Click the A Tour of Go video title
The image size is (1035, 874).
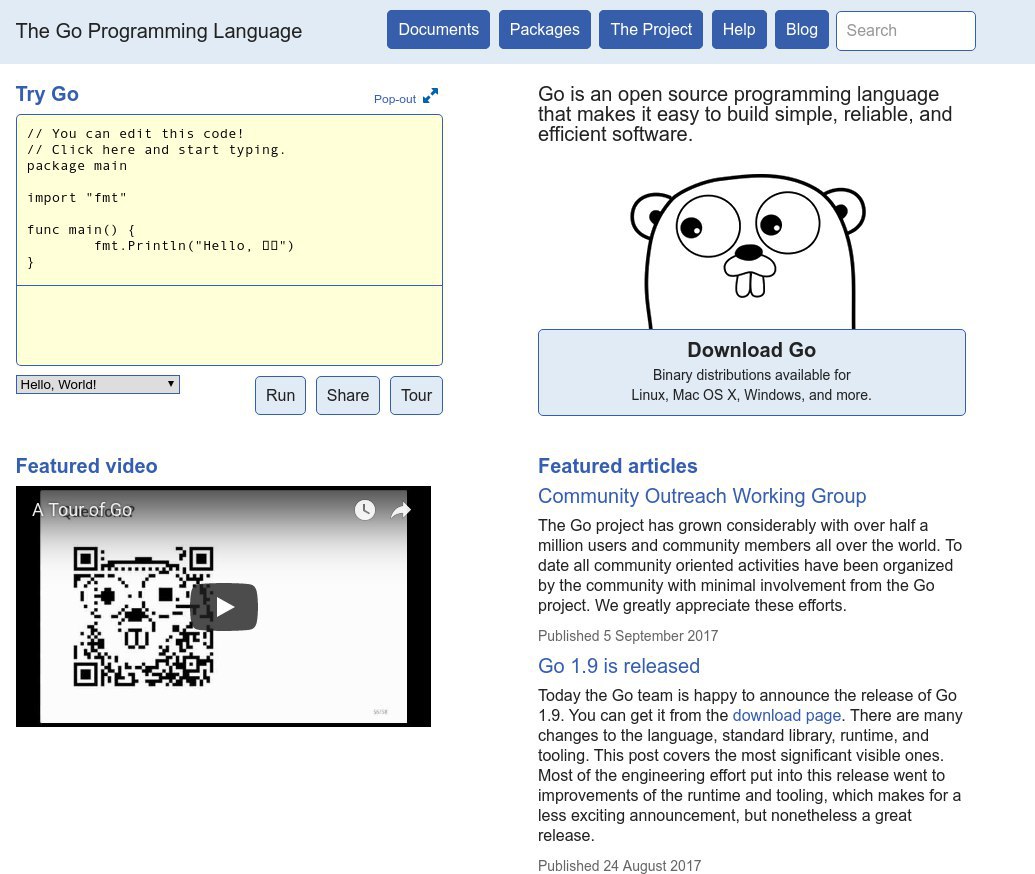[x=83, y=510]
